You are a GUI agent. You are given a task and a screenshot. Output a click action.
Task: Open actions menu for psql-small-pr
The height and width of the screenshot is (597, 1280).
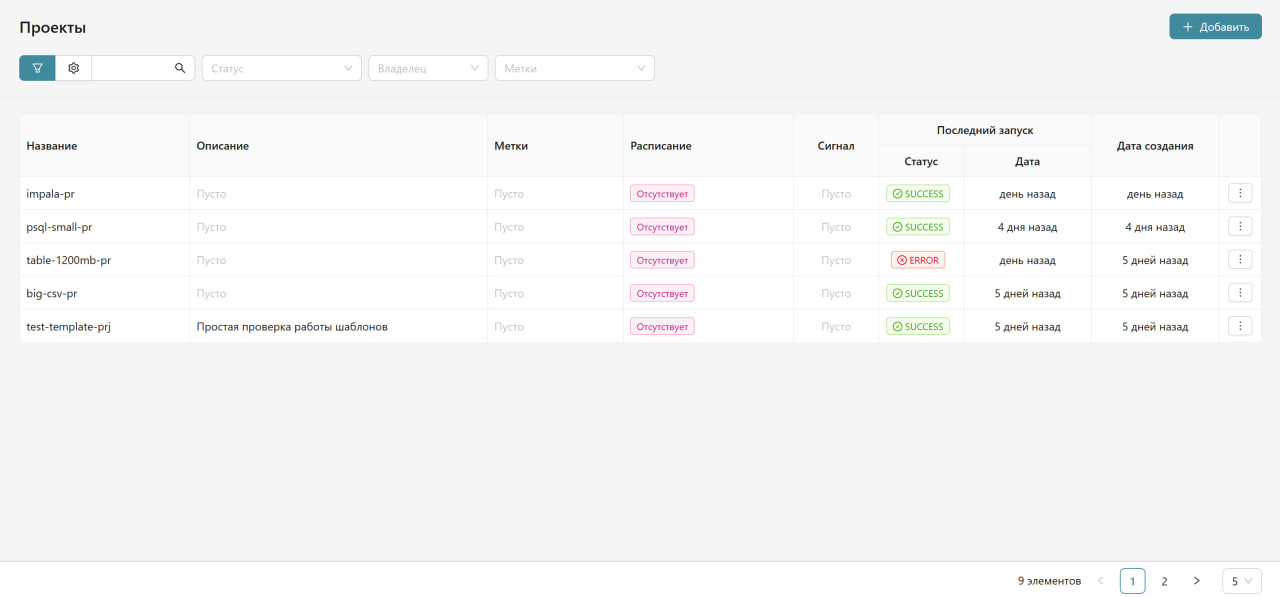point(1240,226)
